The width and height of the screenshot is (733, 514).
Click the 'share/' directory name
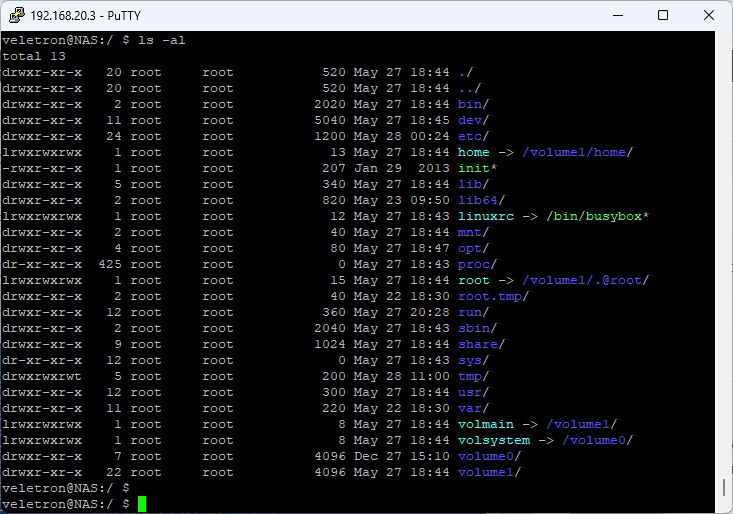[x=481, y=344]
